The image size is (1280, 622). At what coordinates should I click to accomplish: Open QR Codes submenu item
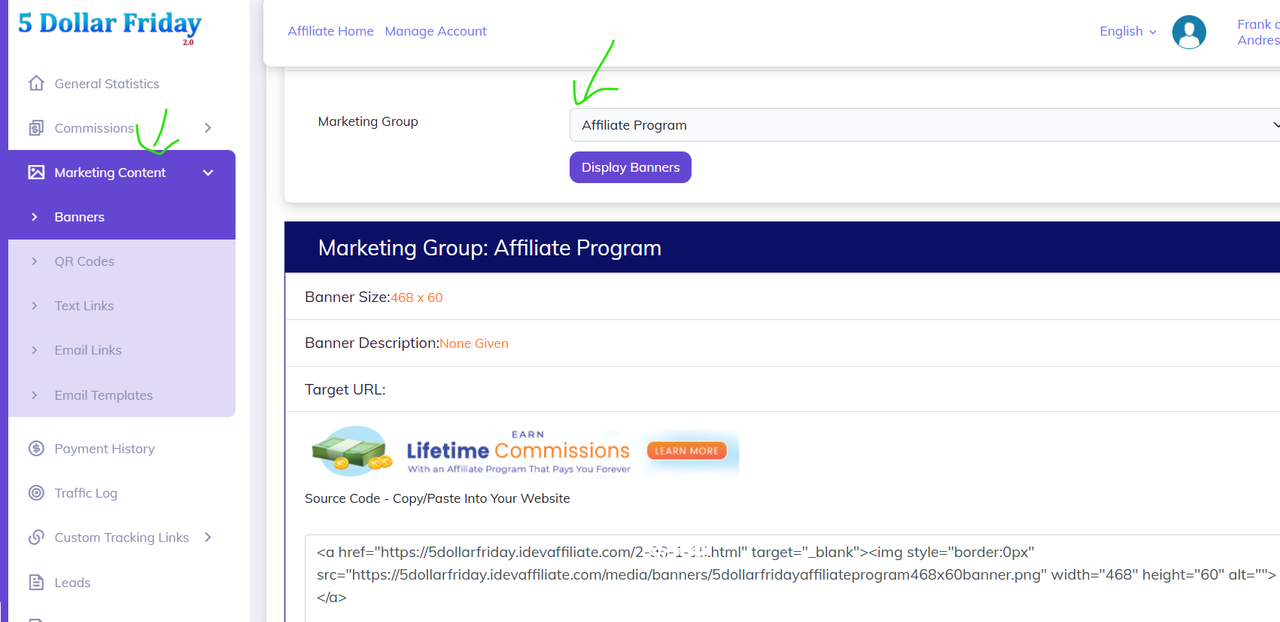pos(84,261)
